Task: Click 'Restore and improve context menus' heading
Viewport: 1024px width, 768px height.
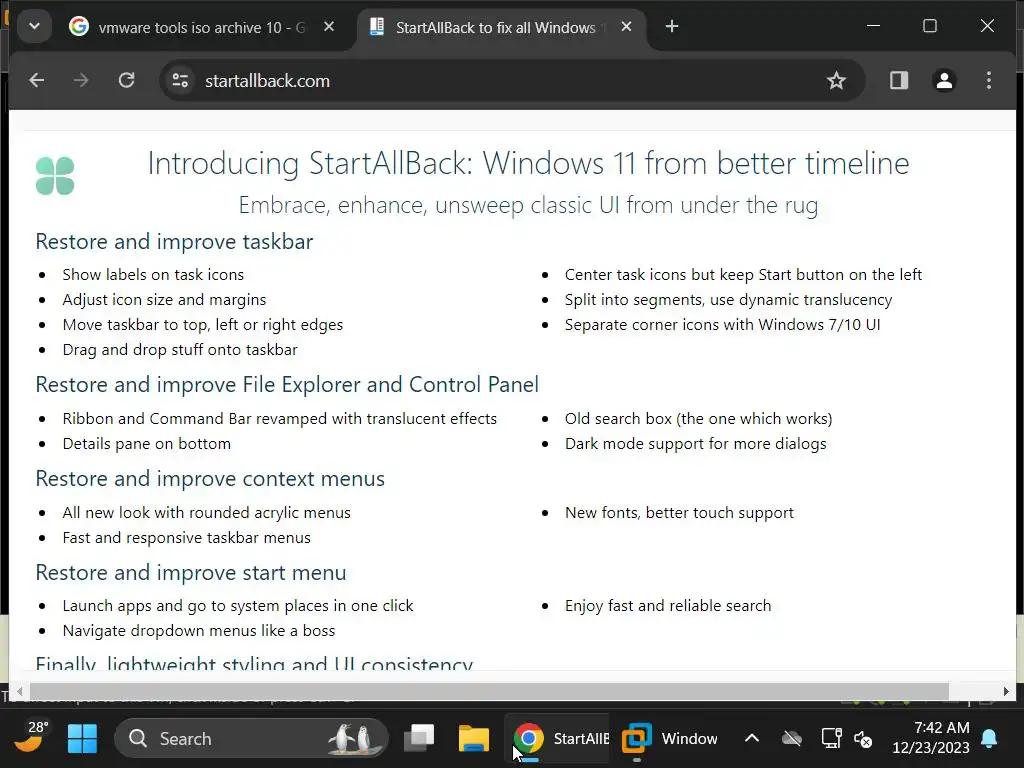Action: [210, 479]
